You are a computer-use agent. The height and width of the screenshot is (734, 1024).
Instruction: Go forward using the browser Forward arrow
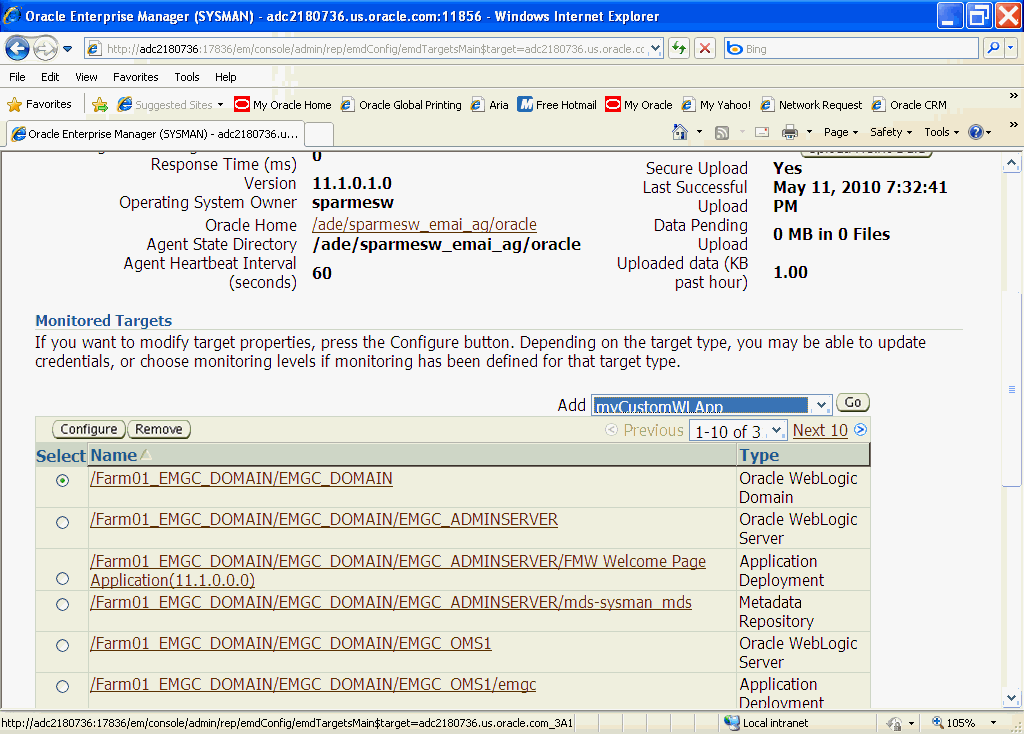point(44,48)
